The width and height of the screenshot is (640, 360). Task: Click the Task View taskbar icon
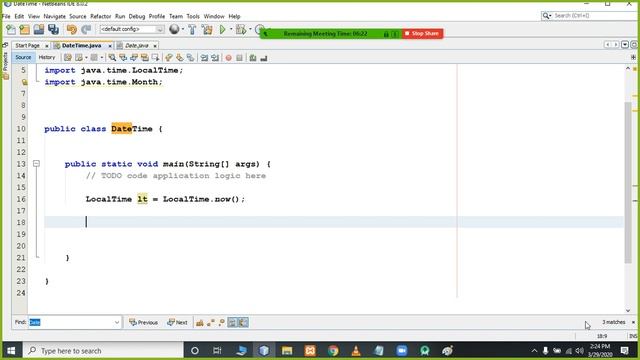point(217,351)
